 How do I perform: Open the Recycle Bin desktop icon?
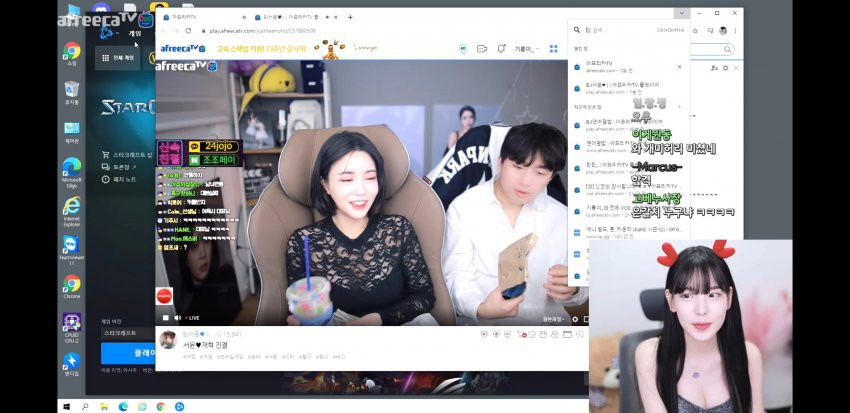click(72, 92)
